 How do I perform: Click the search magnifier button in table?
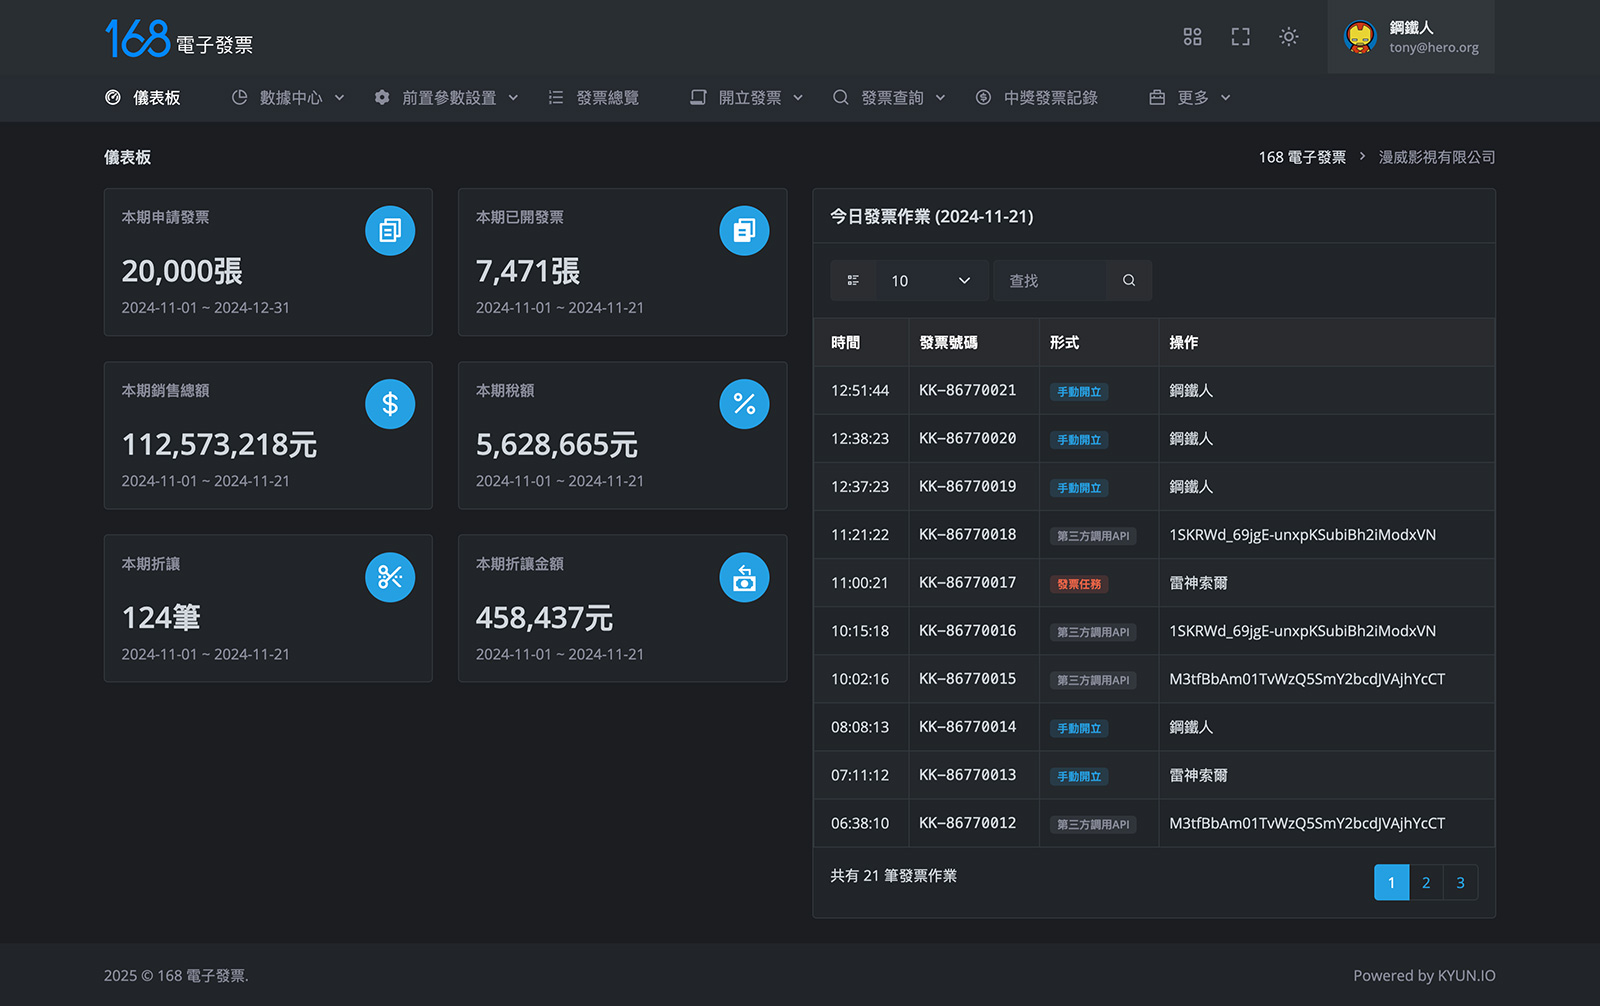point(1129,281)
